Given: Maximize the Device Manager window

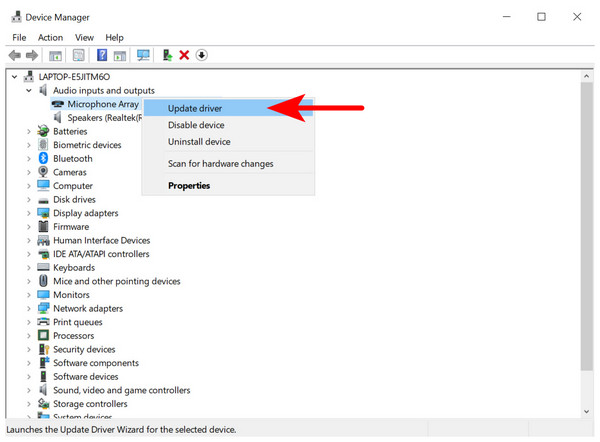Looking at the screenshot, I should coord(541,17).
